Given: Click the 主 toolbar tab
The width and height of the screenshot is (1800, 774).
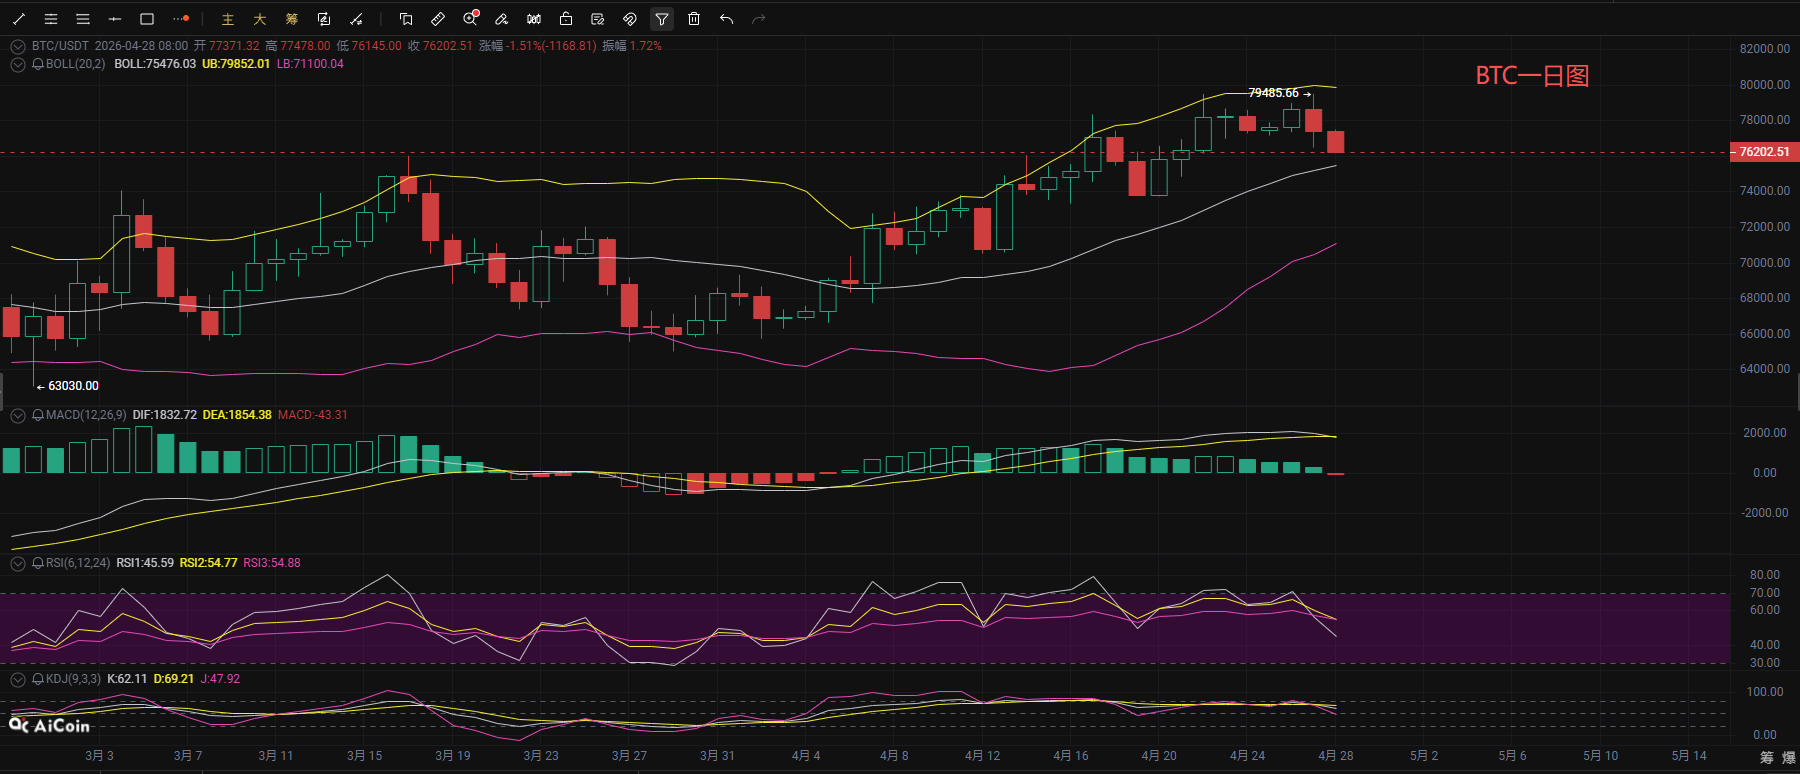Looking at the screenshot, I should (228, 19).
